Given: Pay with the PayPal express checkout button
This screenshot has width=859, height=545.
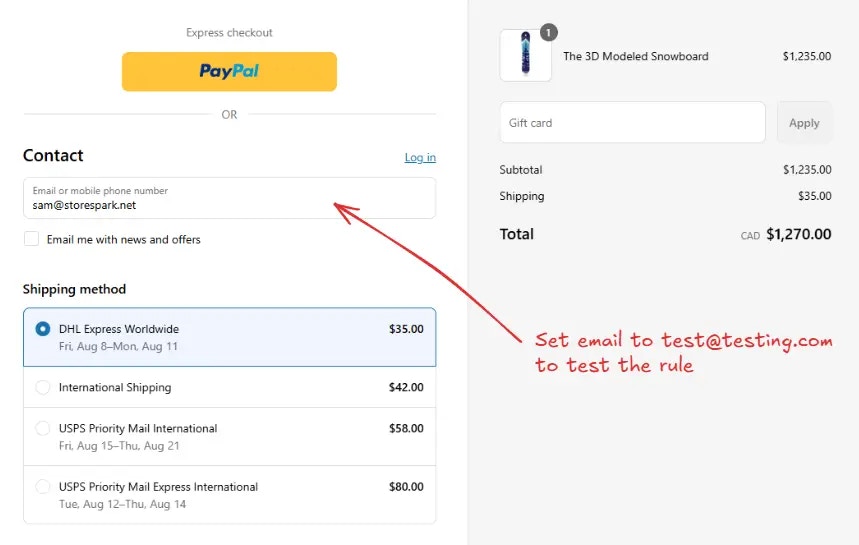Looking at the screenshot, I should pos(229,72).
